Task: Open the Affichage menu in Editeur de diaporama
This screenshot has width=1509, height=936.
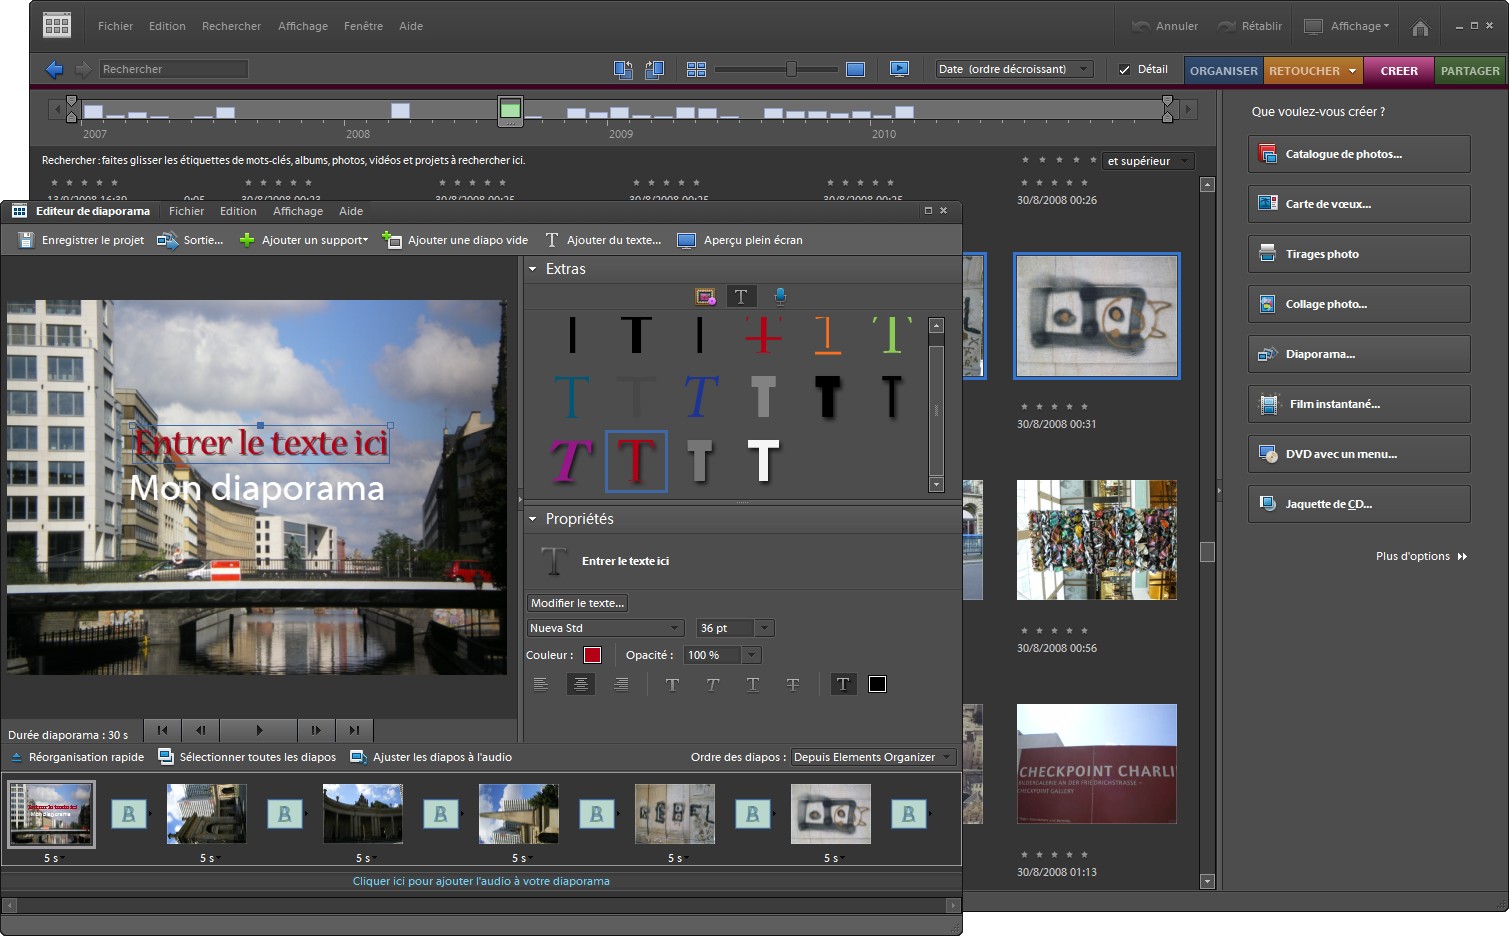Action: pos(298,211)
